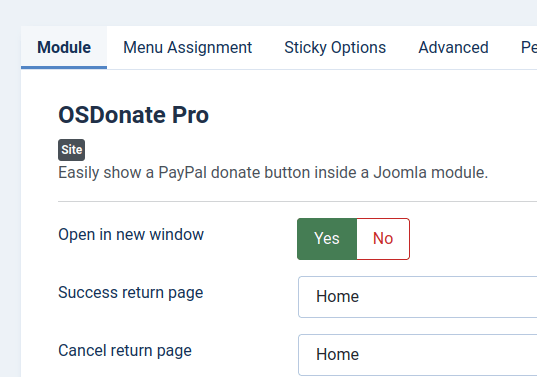Click the grey margin left of the panel

click(10, 205)
